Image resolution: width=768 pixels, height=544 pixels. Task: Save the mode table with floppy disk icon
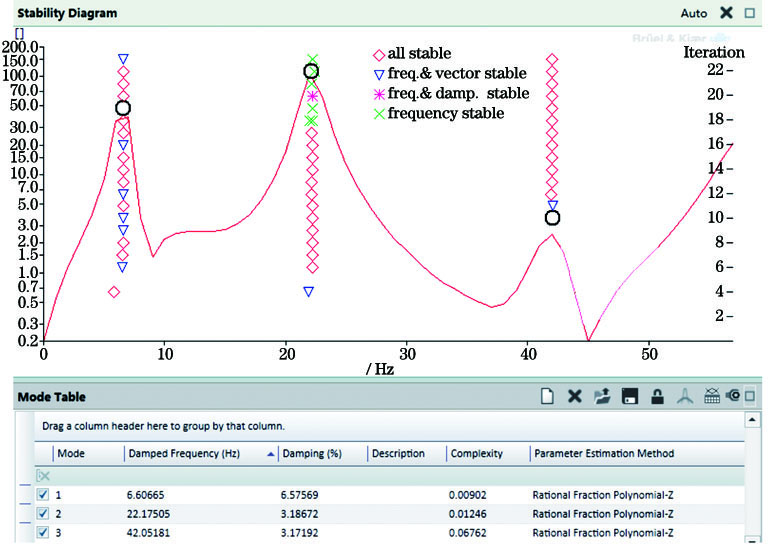630,397
